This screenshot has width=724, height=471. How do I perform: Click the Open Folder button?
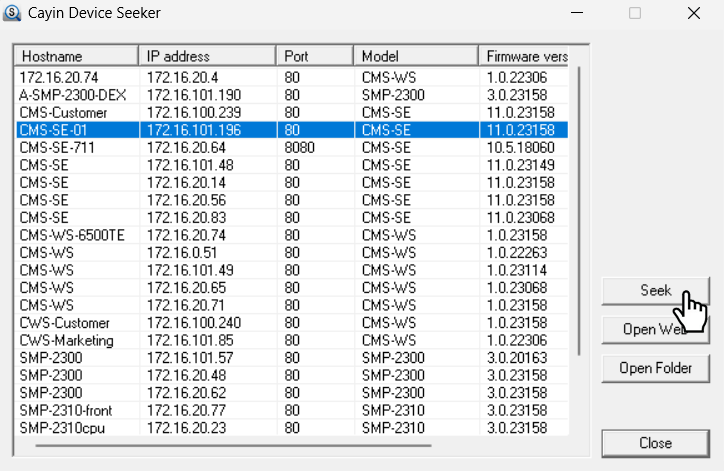click(x=655, y=368)
